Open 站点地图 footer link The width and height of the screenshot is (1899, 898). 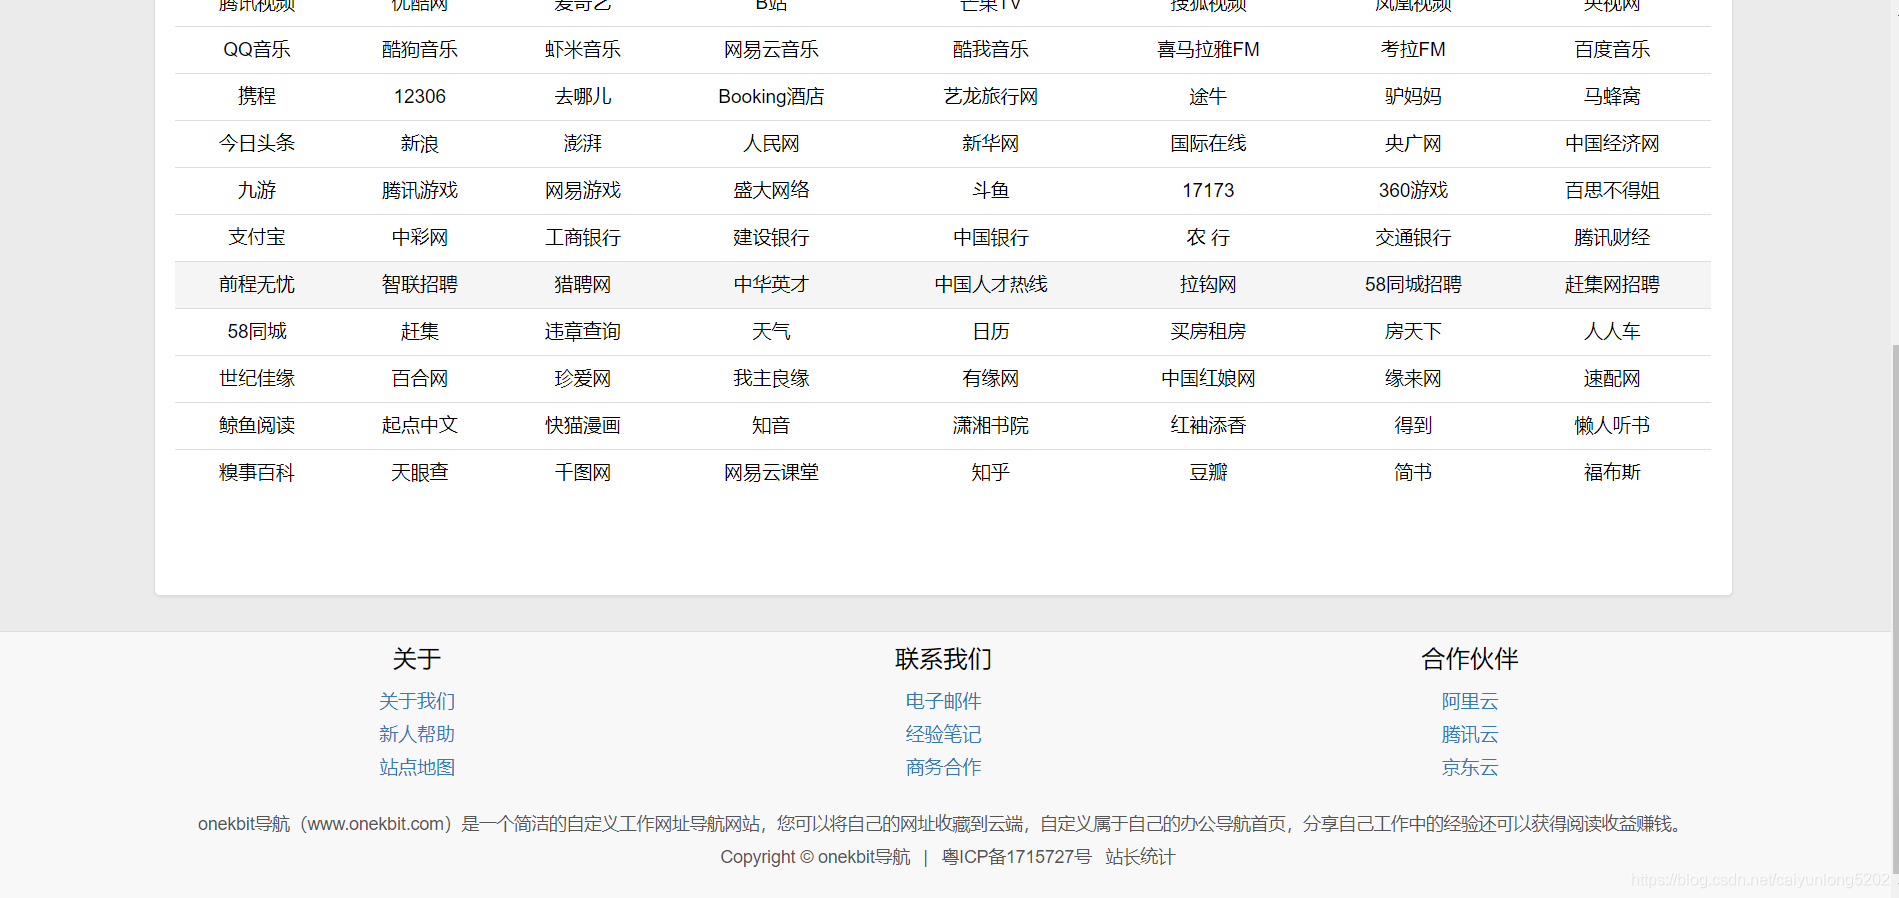point(417,768)
